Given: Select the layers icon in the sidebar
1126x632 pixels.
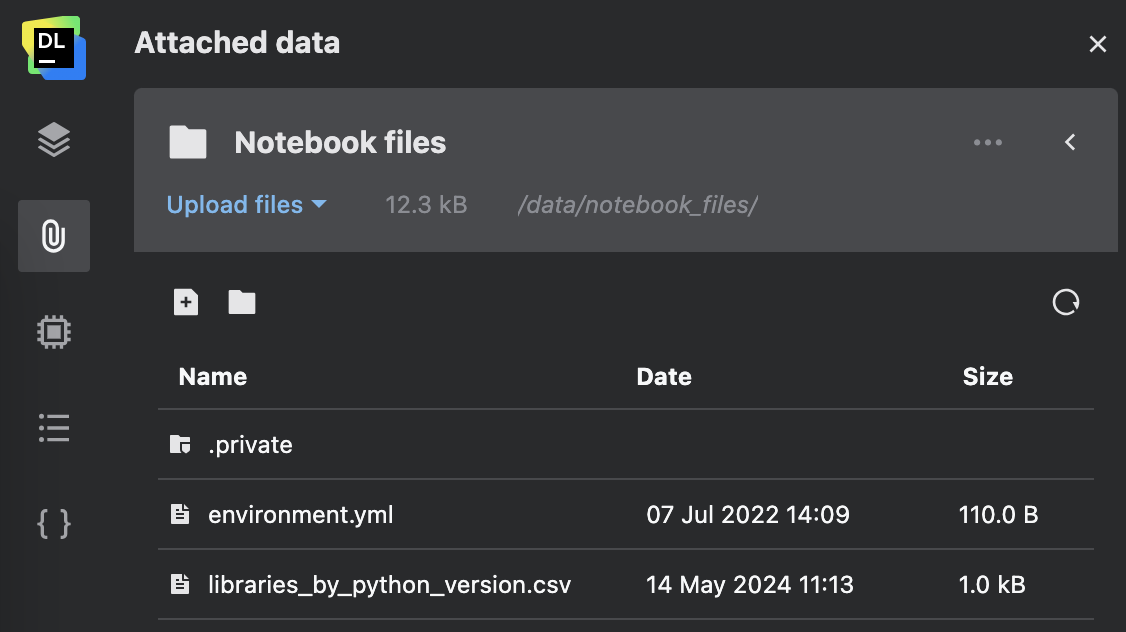Looking at the screenshot, I should tap(53, 140).
